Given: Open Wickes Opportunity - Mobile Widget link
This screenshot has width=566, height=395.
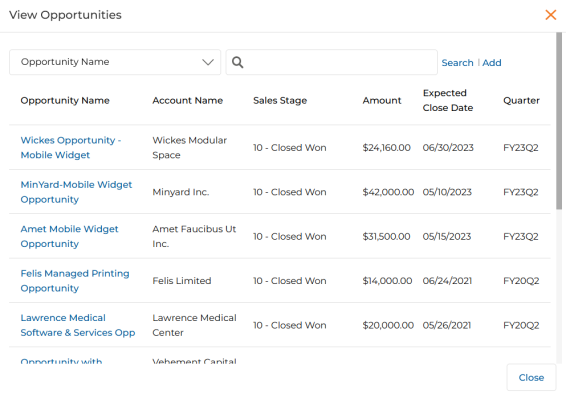Looking at the screenshot, I should coord(71,147).
